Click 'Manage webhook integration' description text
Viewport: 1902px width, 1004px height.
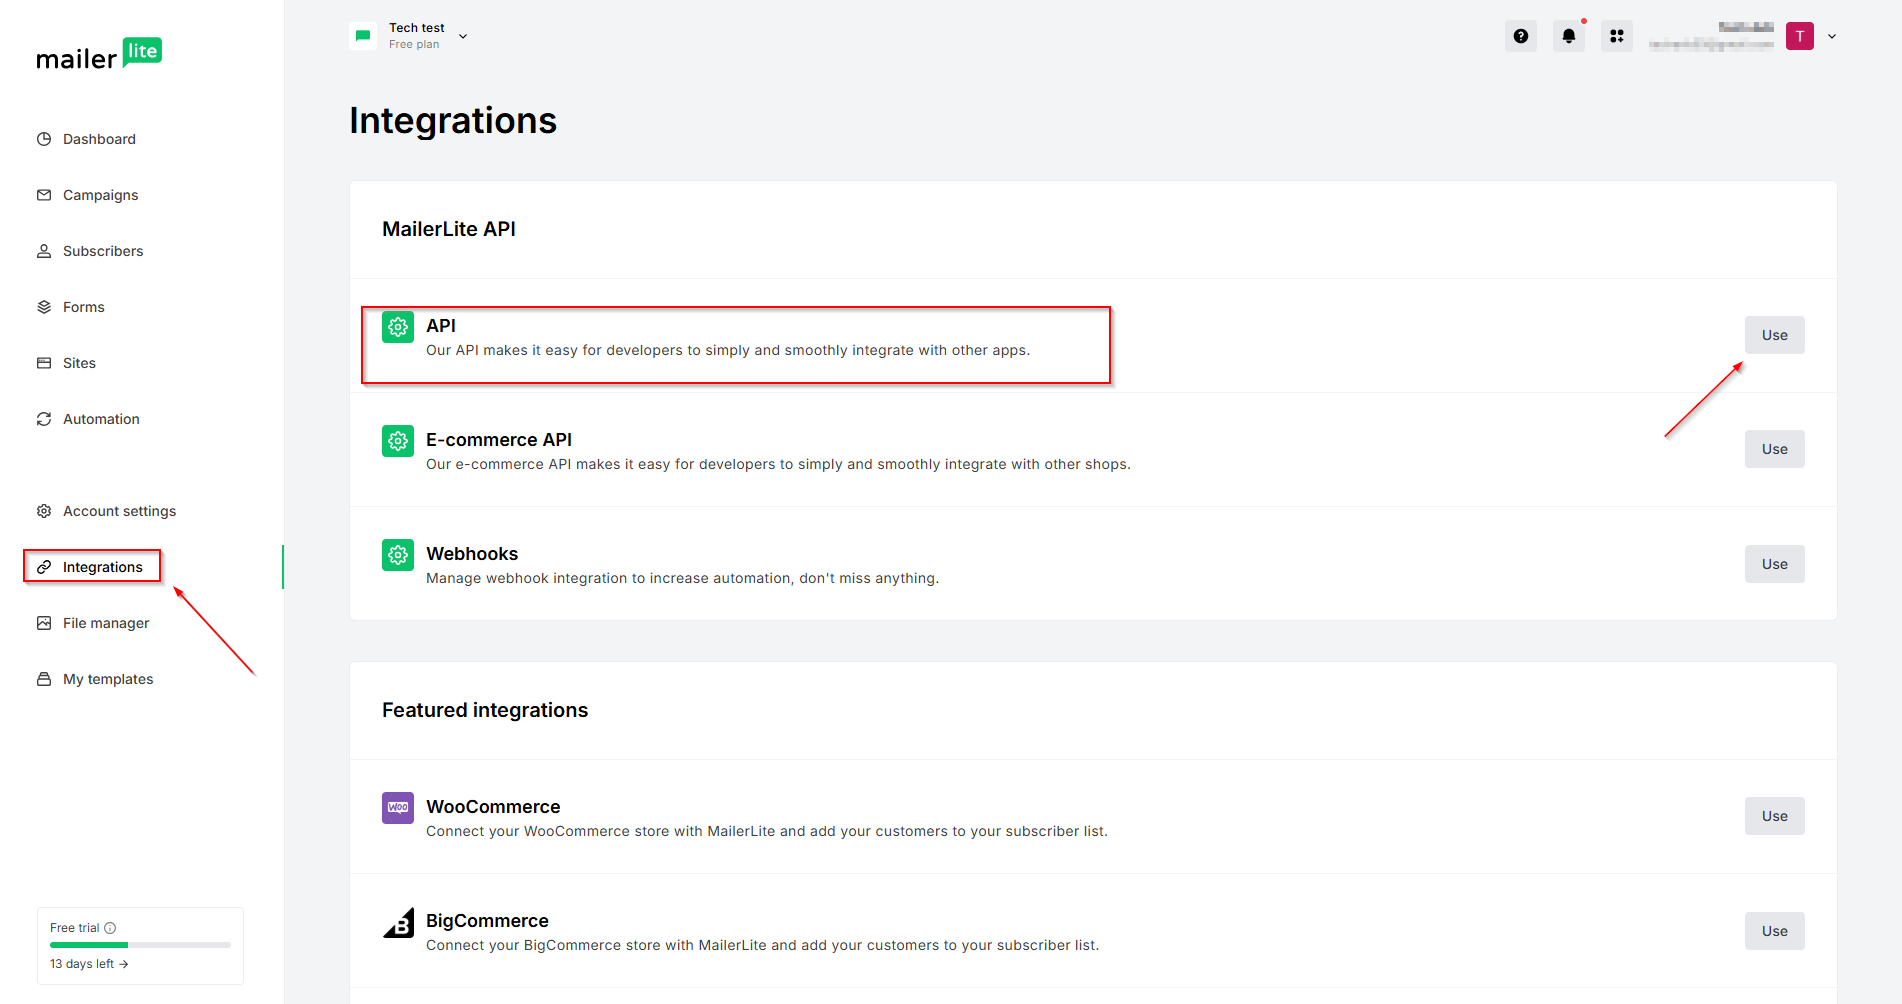click(x=683, y=578)
